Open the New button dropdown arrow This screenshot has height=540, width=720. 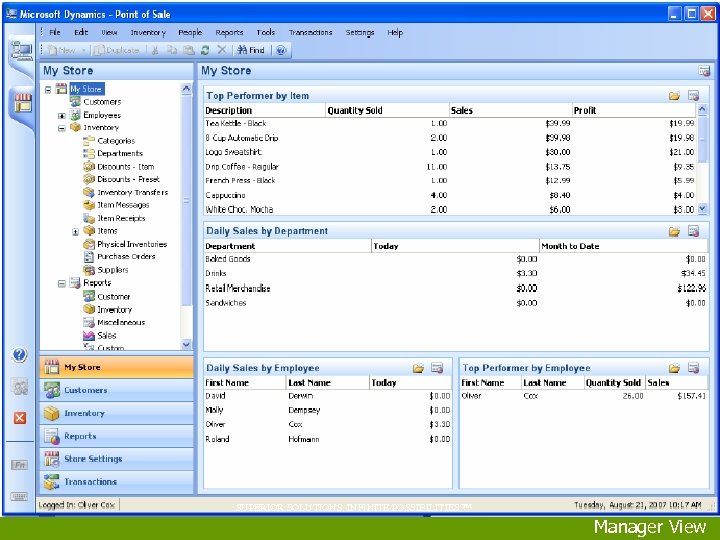[x=84, y=50]
